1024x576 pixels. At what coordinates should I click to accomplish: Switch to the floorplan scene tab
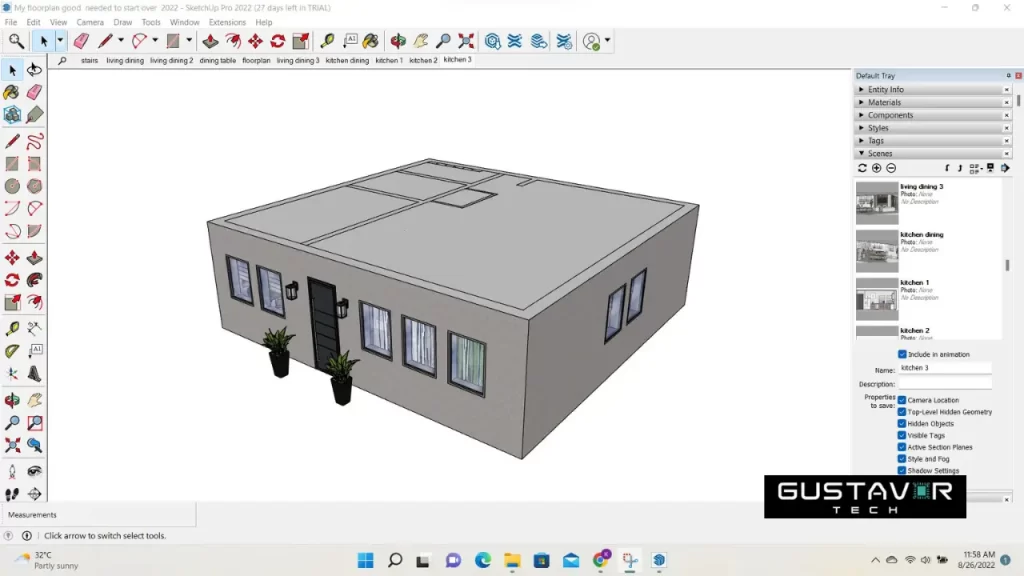coord(255,60)
